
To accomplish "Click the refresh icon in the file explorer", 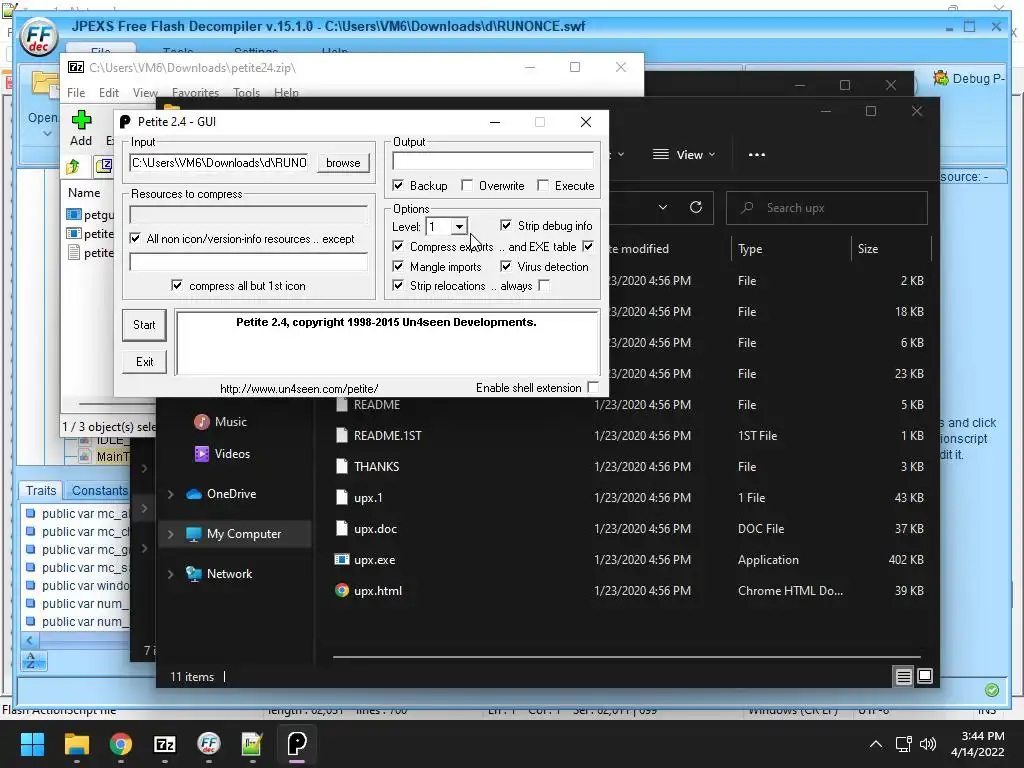I will pos(696,208).
